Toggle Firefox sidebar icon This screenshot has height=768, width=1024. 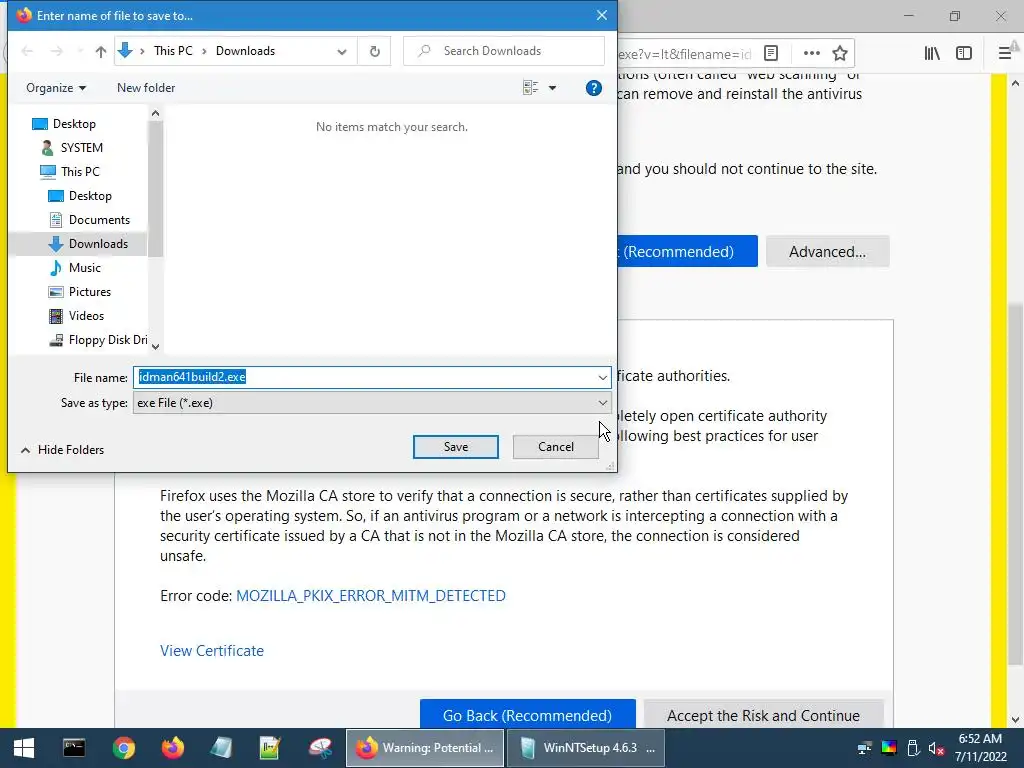coord(964,53)
